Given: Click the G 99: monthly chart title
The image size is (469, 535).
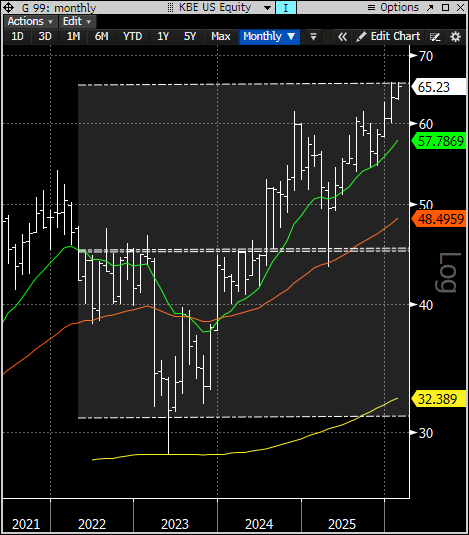Looking at the screenshot, I should point(59,8).
